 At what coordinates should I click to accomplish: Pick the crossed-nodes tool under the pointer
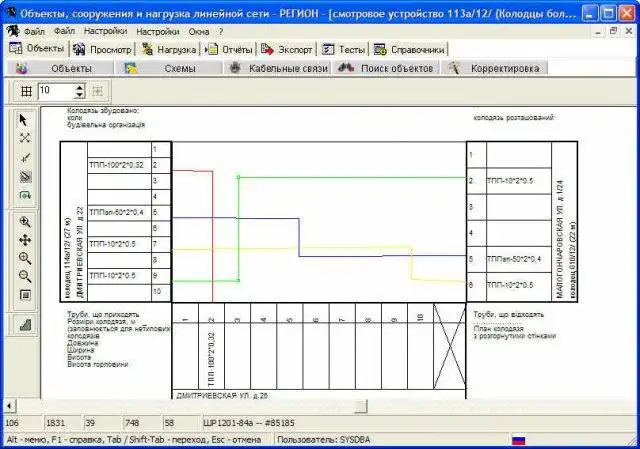[x=24, y=138]
